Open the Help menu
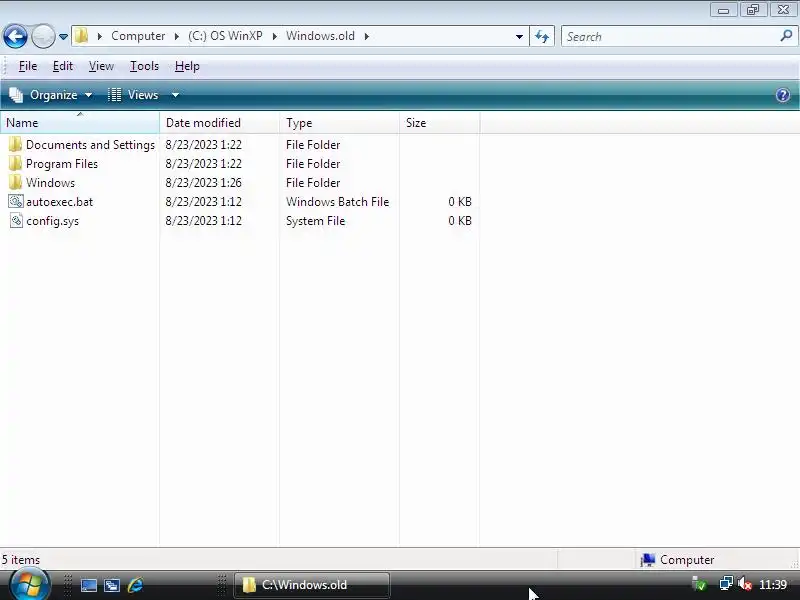The width and height of the screenshot is (800, 600). pyautogui.click(x=187, y=66)
